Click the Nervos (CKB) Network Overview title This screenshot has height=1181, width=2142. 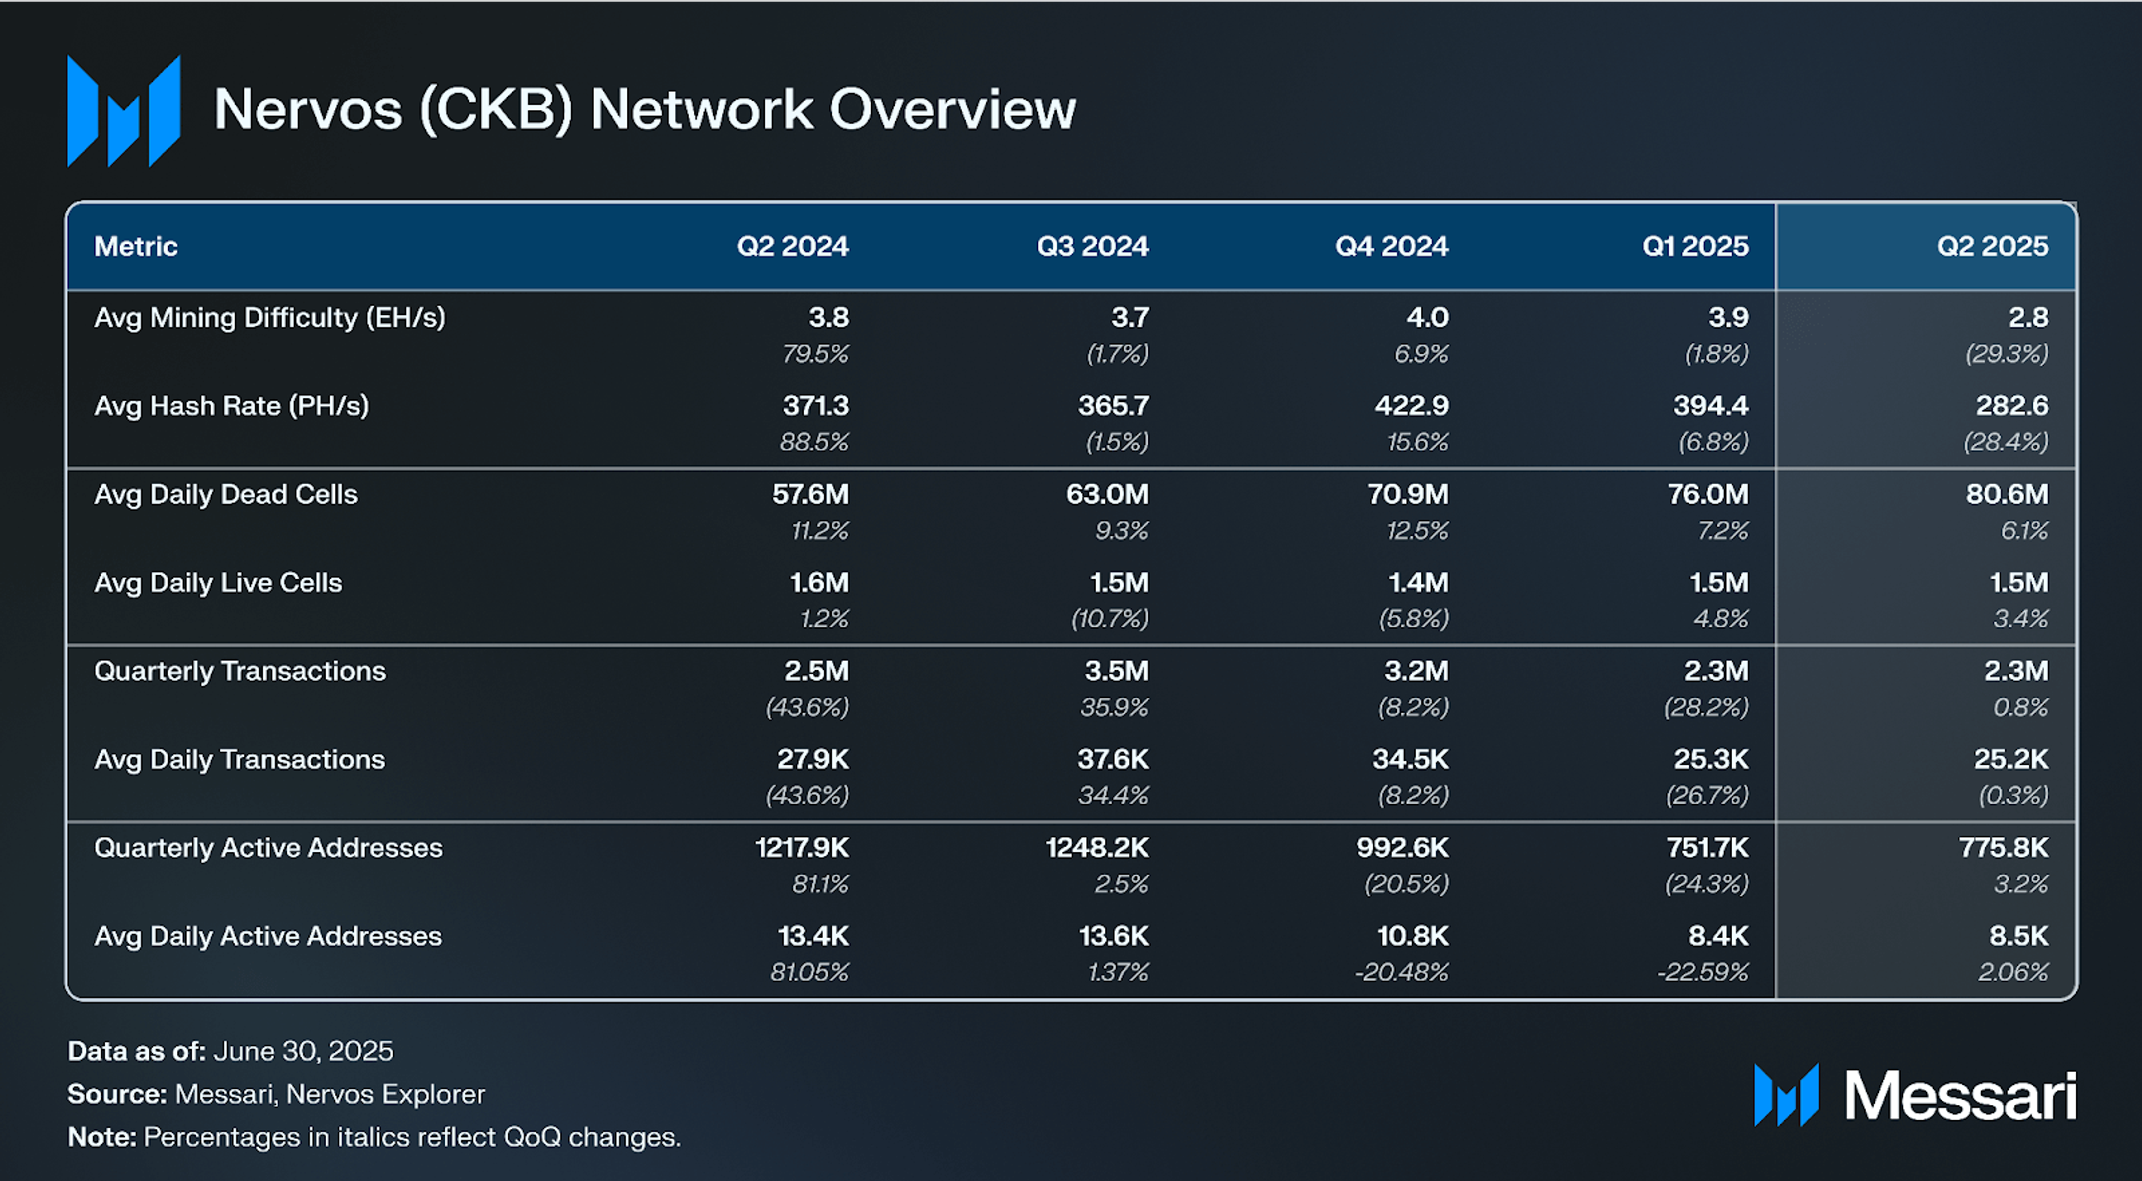pyautogui.click(x=645, y=109)
